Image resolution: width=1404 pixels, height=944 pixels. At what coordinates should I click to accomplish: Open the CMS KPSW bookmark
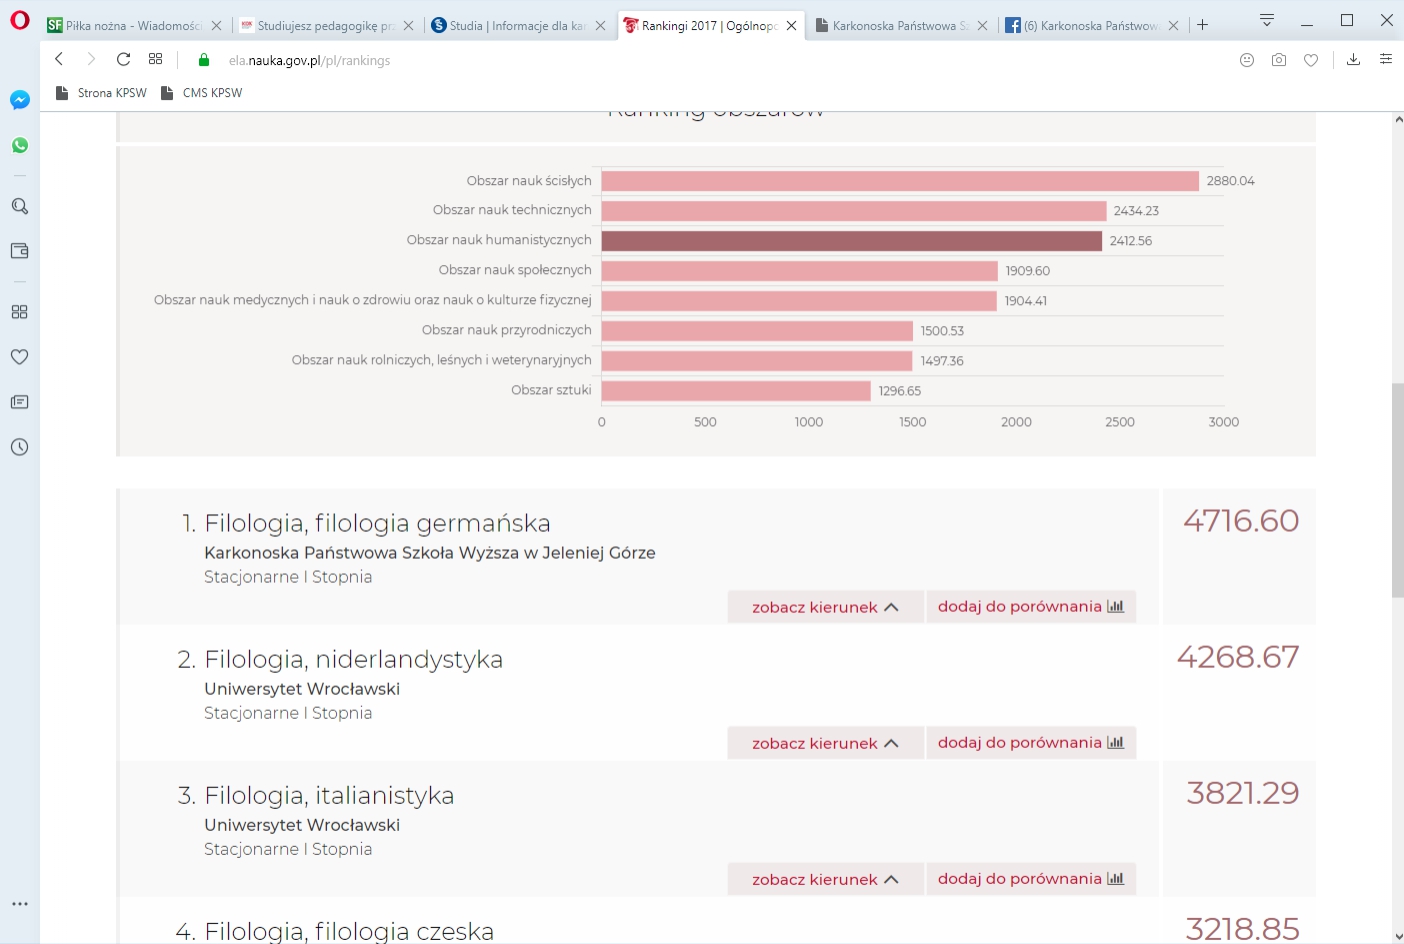coord(202,93)
